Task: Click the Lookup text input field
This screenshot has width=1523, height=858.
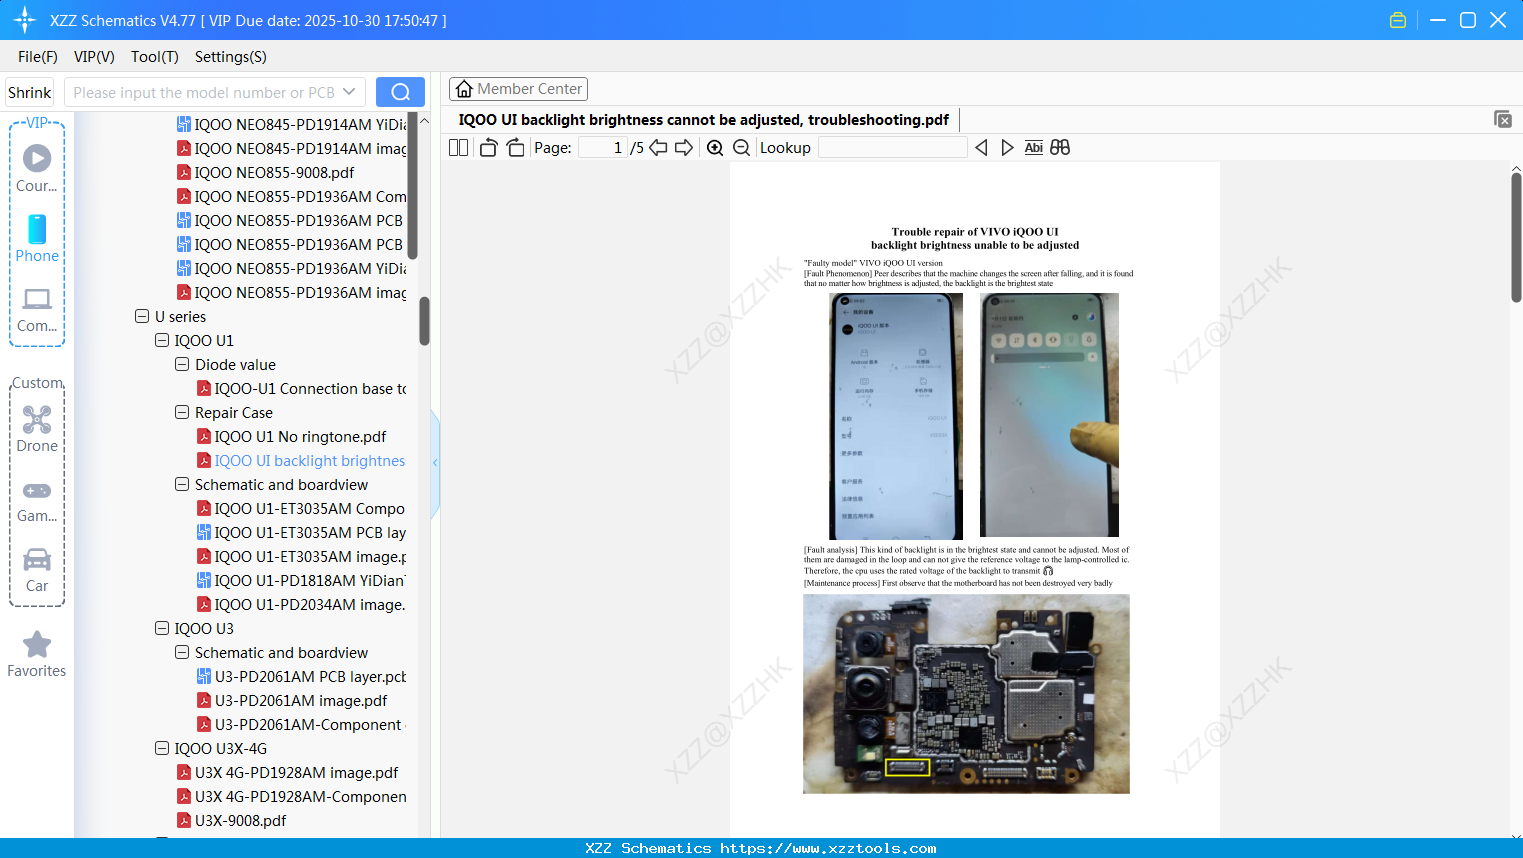Action: [892, 148]
